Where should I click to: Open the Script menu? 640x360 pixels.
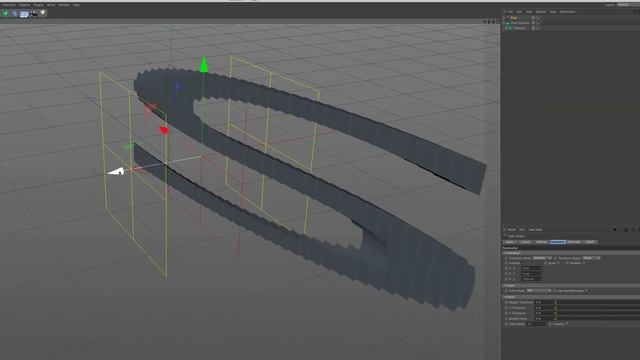coord(51,5)
